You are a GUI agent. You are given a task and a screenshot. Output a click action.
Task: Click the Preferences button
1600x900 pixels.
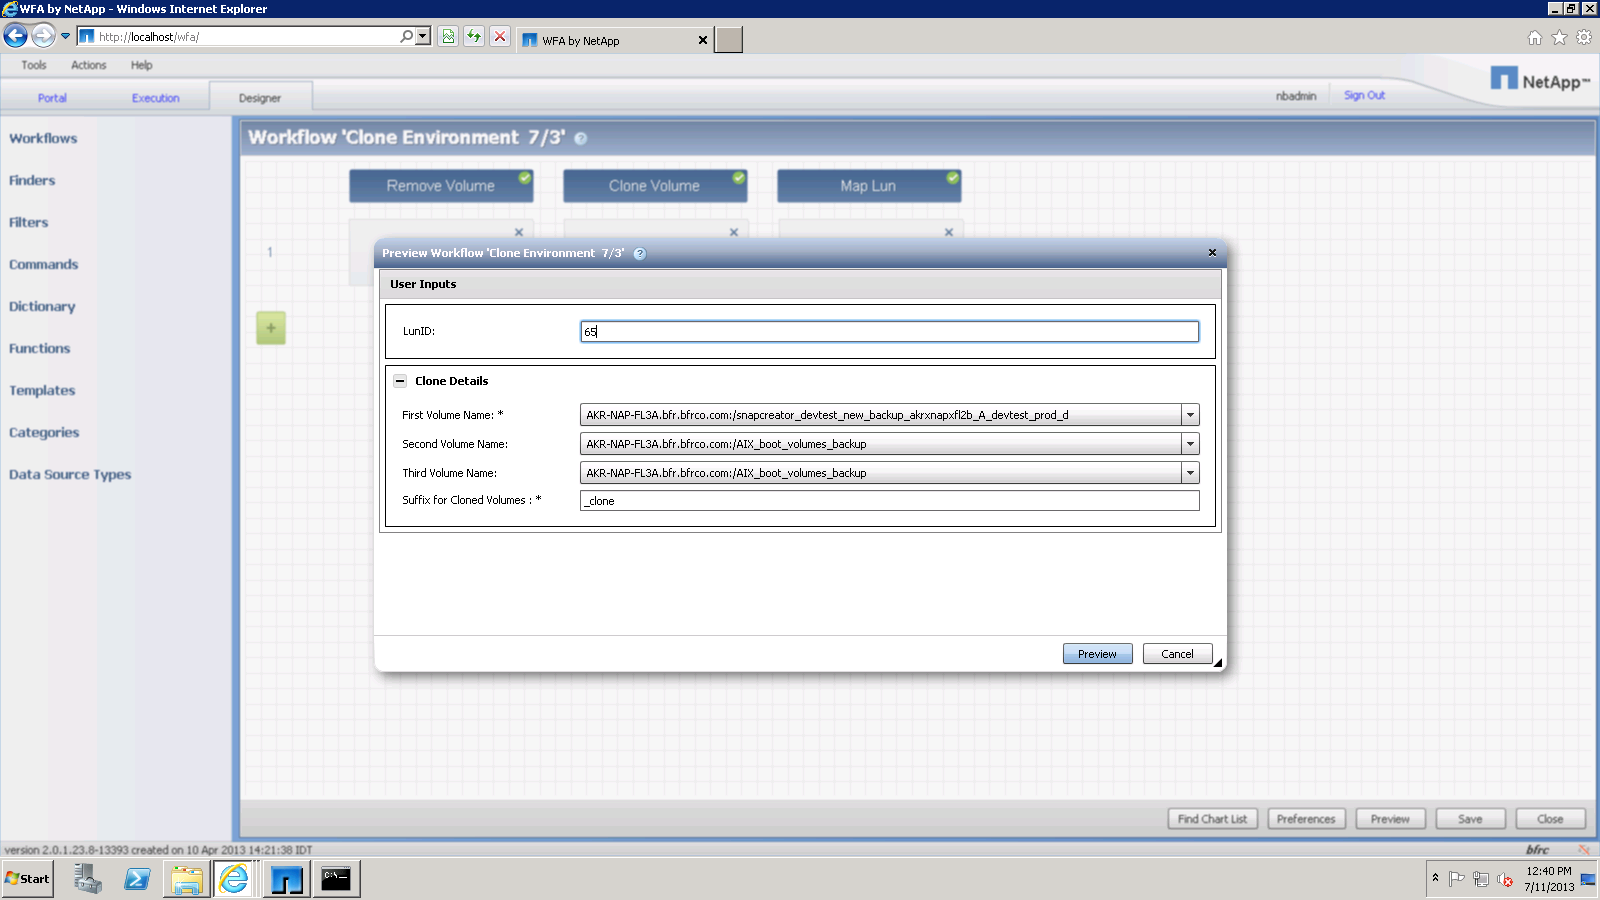coord(1306,819)
